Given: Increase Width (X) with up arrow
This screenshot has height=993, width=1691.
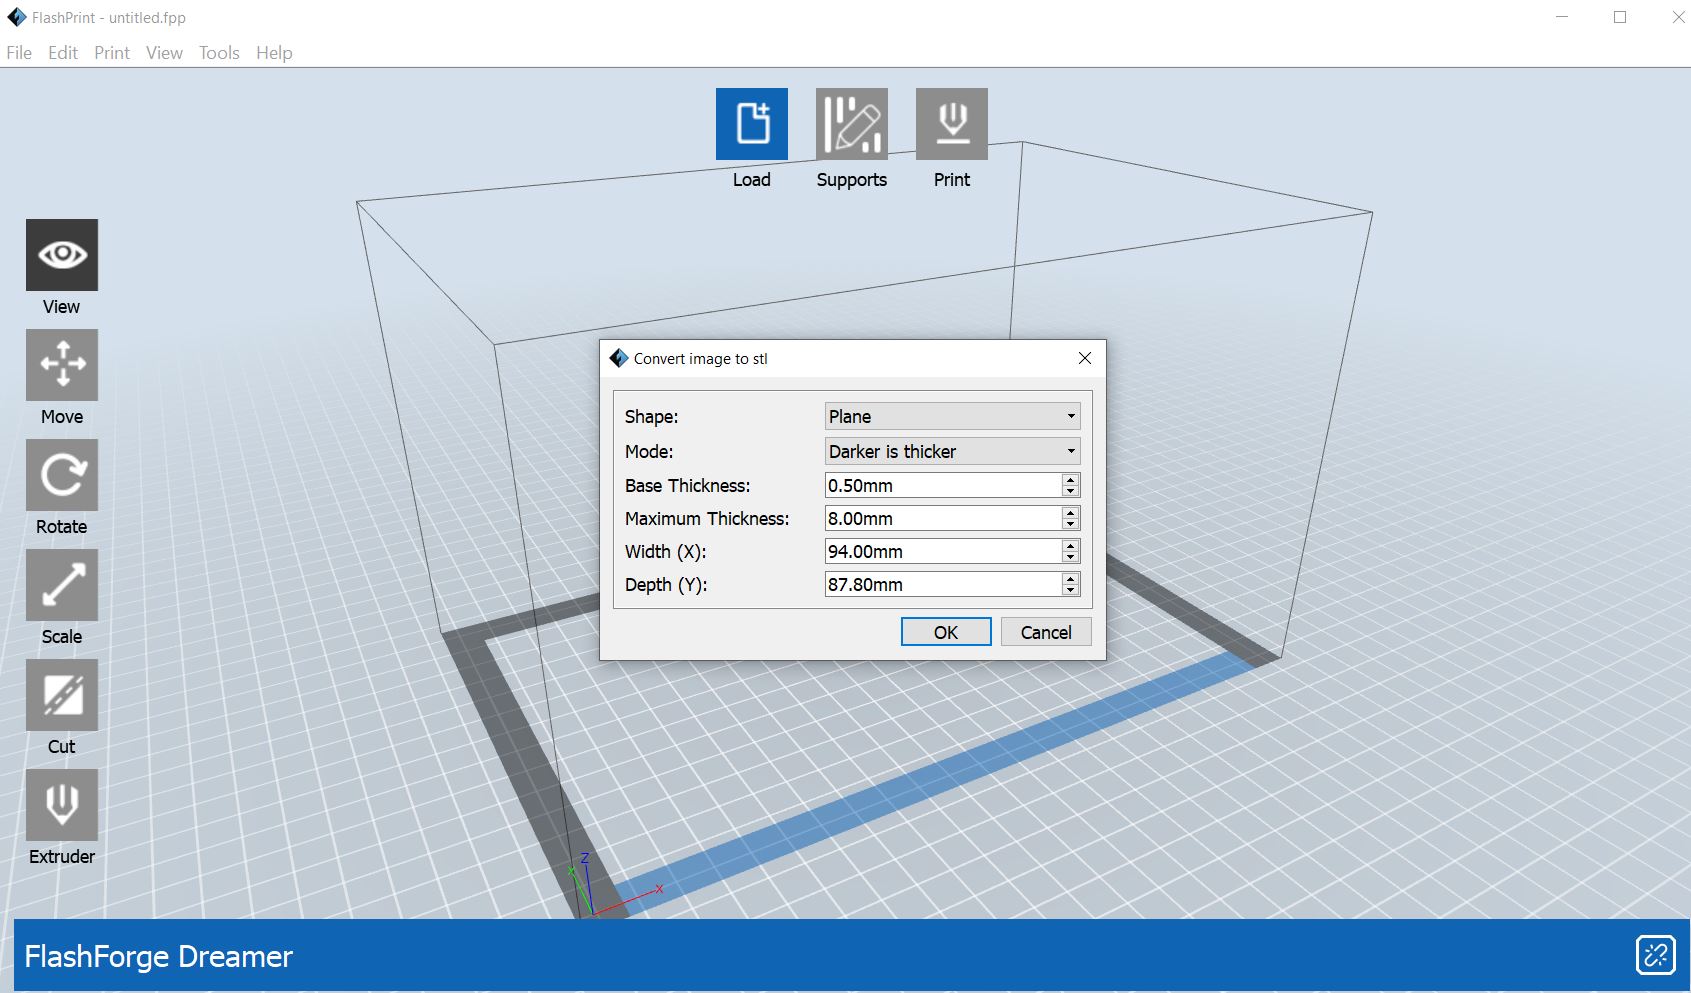Looking at the screenshot, I should [1071, 545].
